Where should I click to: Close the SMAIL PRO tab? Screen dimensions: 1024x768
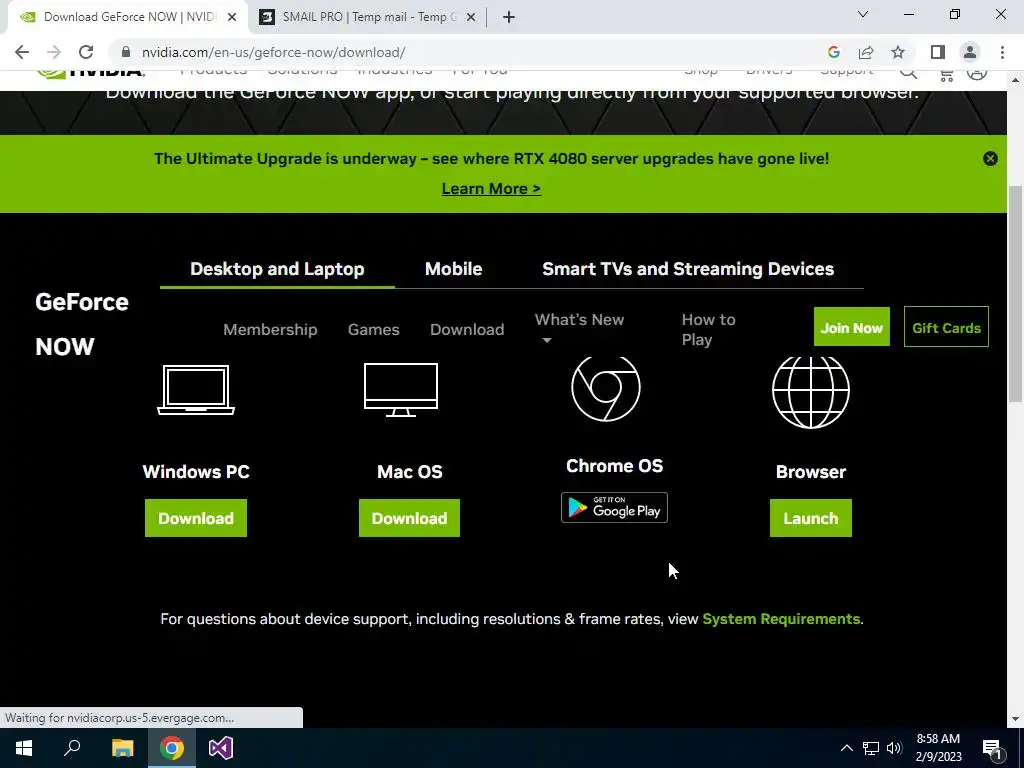(471, 17)
